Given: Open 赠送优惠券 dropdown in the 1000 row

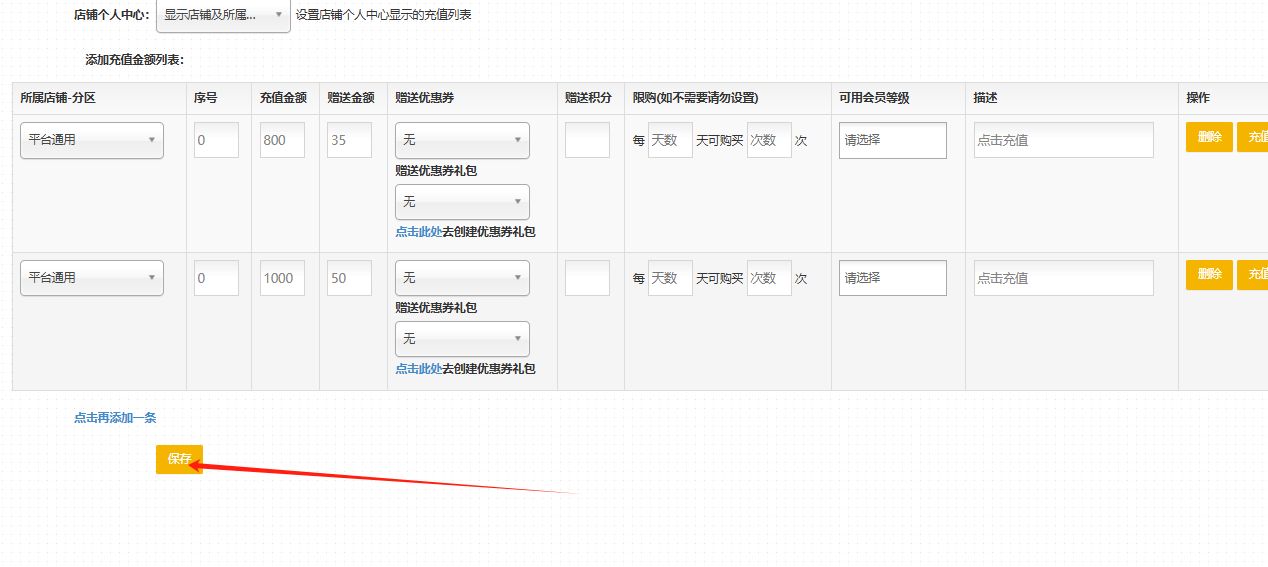Looking at the screenshot, I should tap(462, 278).
